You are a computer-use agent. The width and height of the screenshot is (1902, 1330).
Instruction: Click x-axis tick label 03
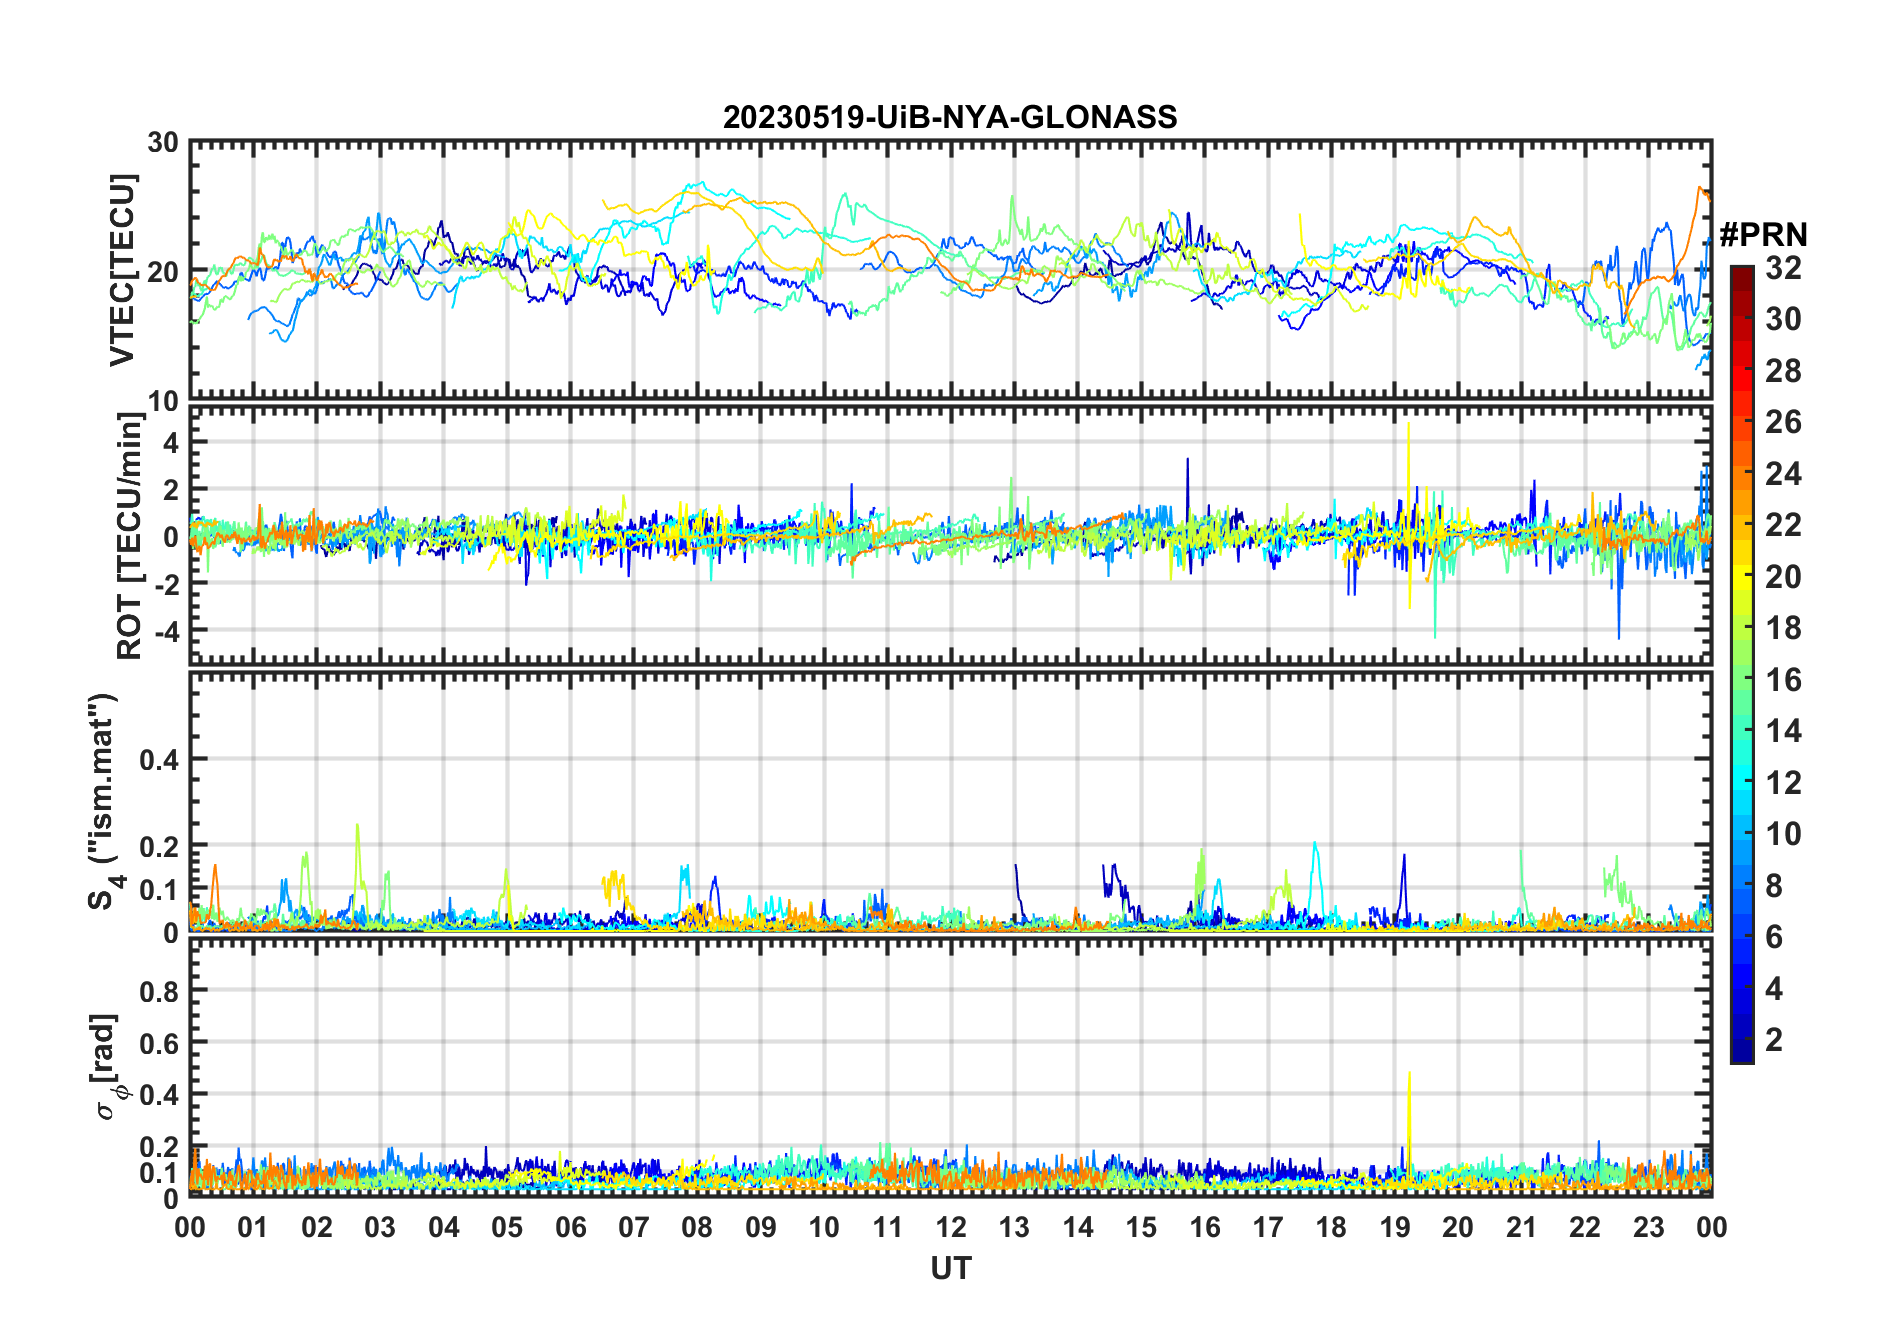(380, 1227)
